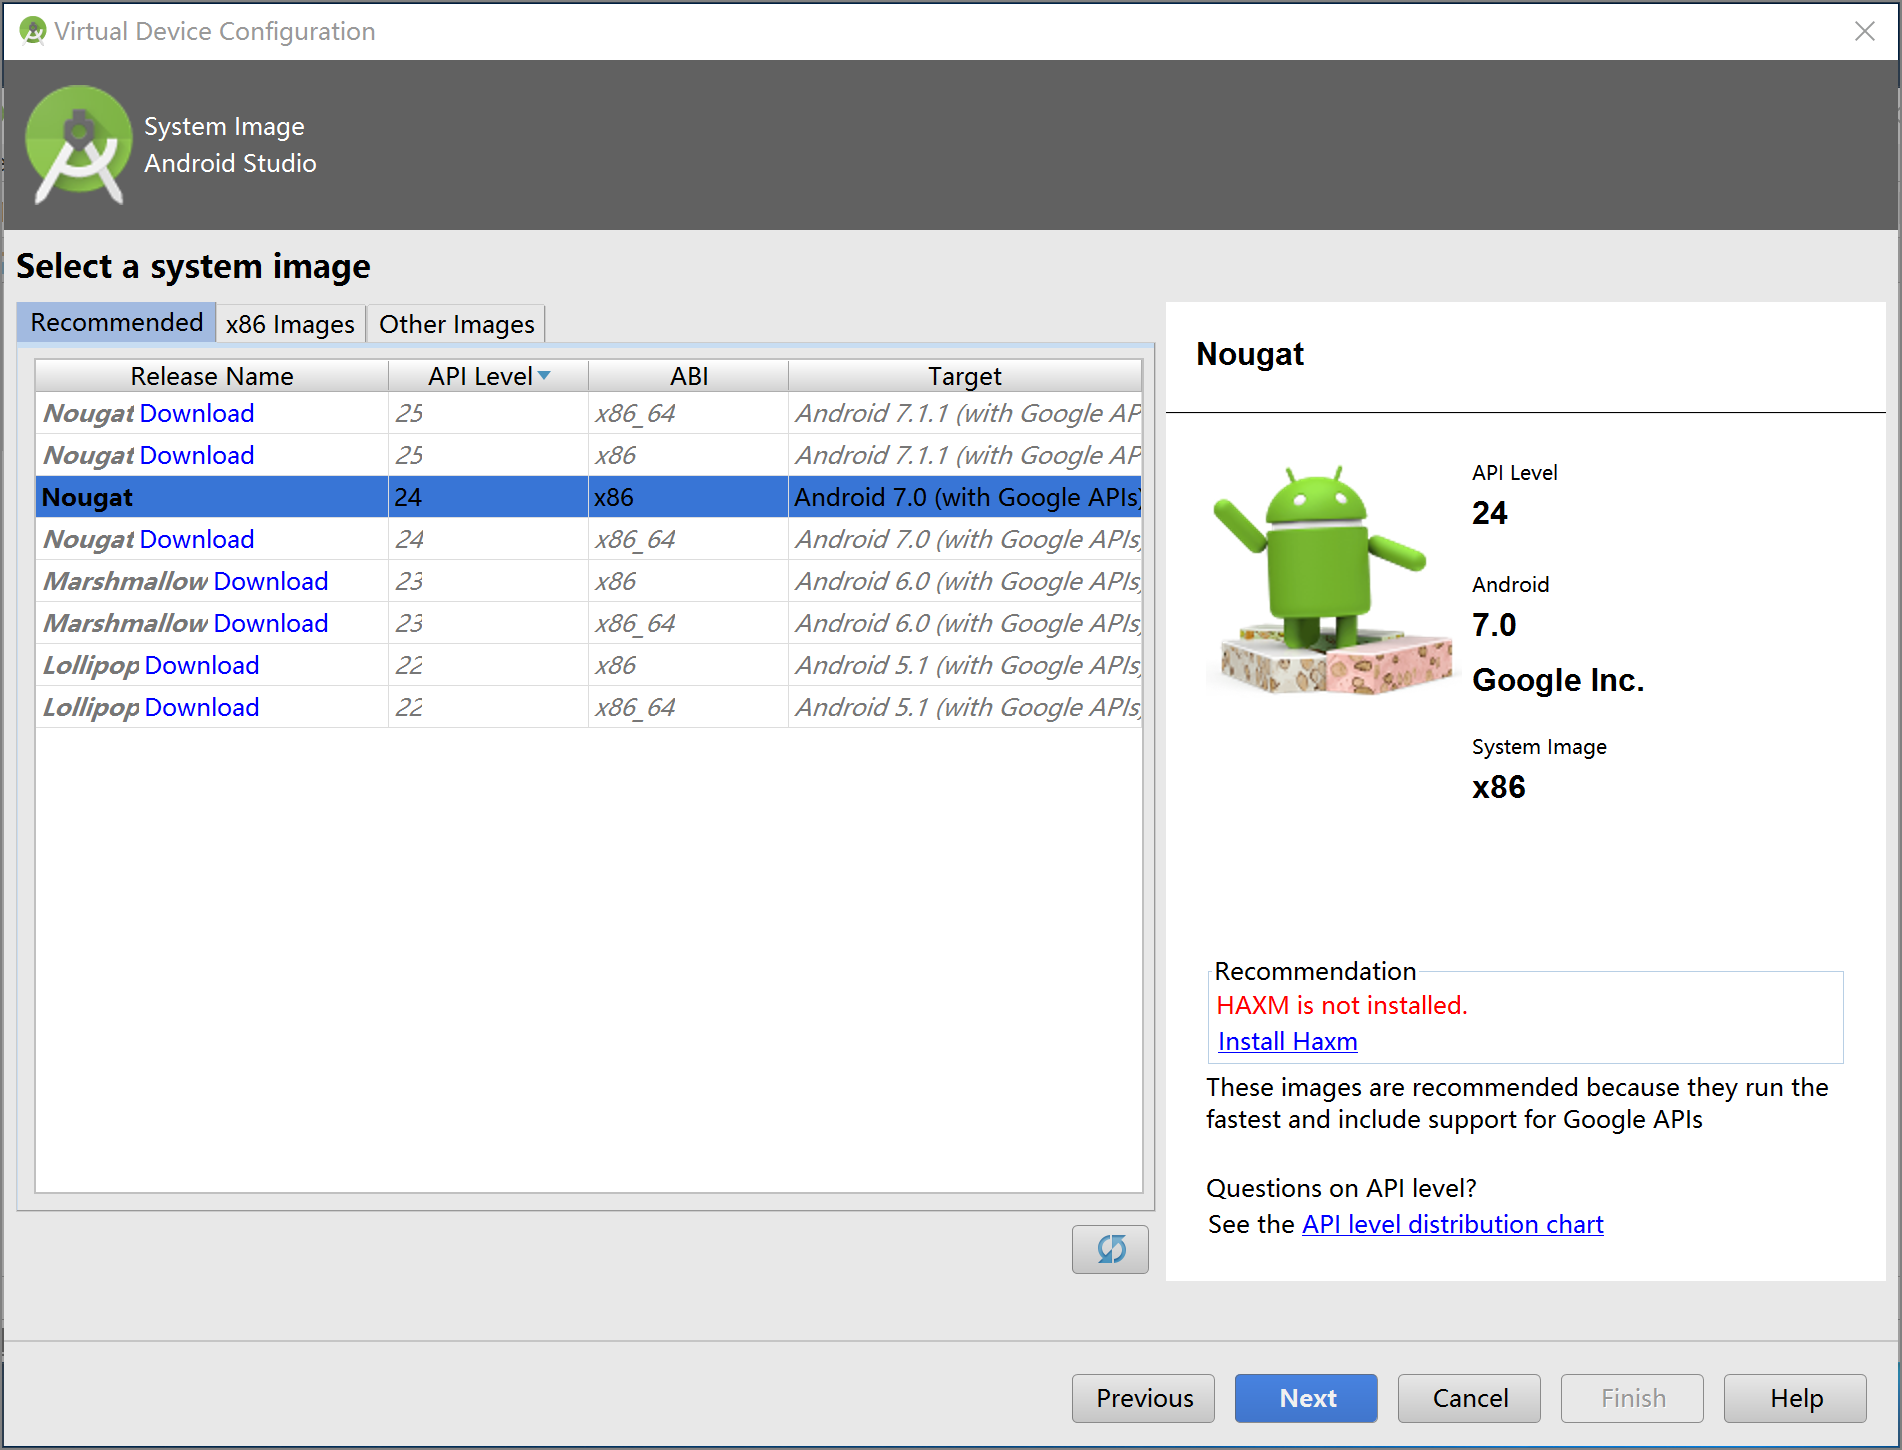Screen dimensions: 1902x1450
Task: Click the 'Select a system image' heading
Action: (193, 266)
